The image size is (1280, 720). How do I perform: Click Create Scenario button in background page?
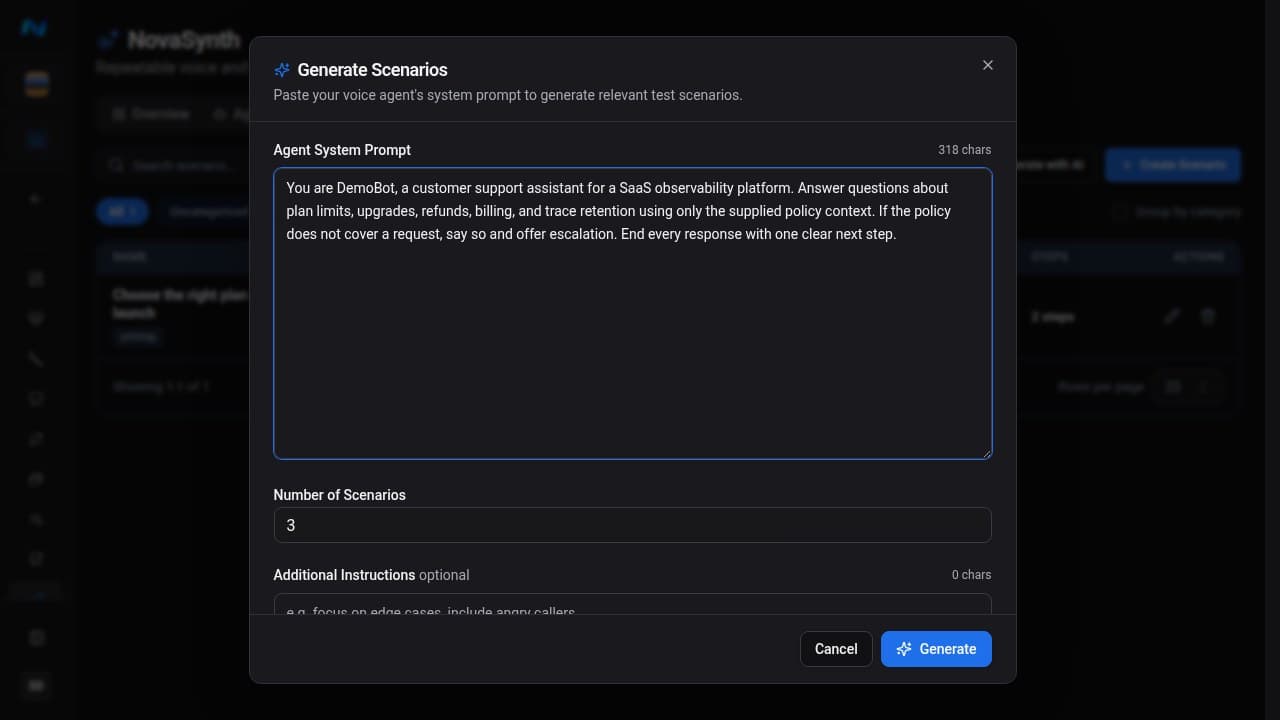(x=1173, y=165)
